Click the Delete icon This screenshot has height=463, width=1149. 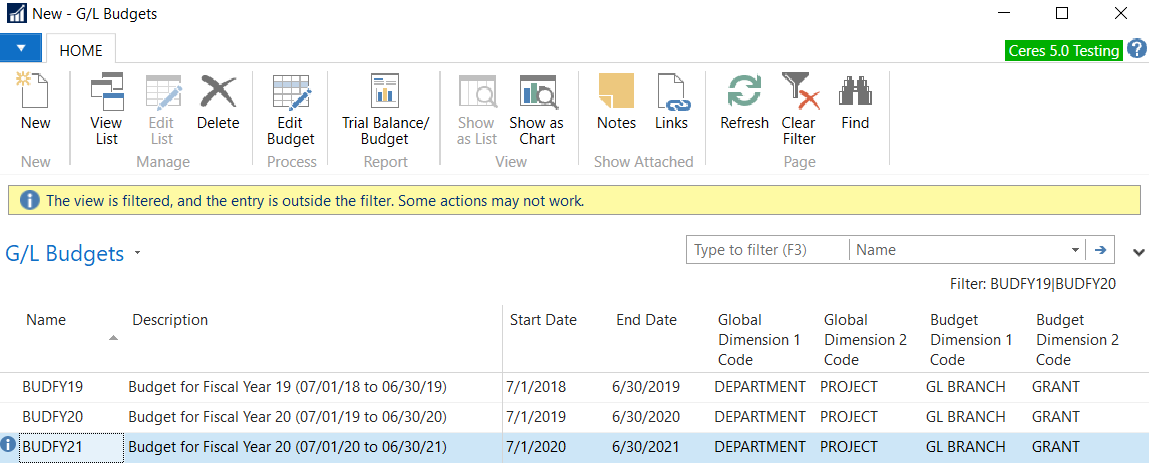217,104
